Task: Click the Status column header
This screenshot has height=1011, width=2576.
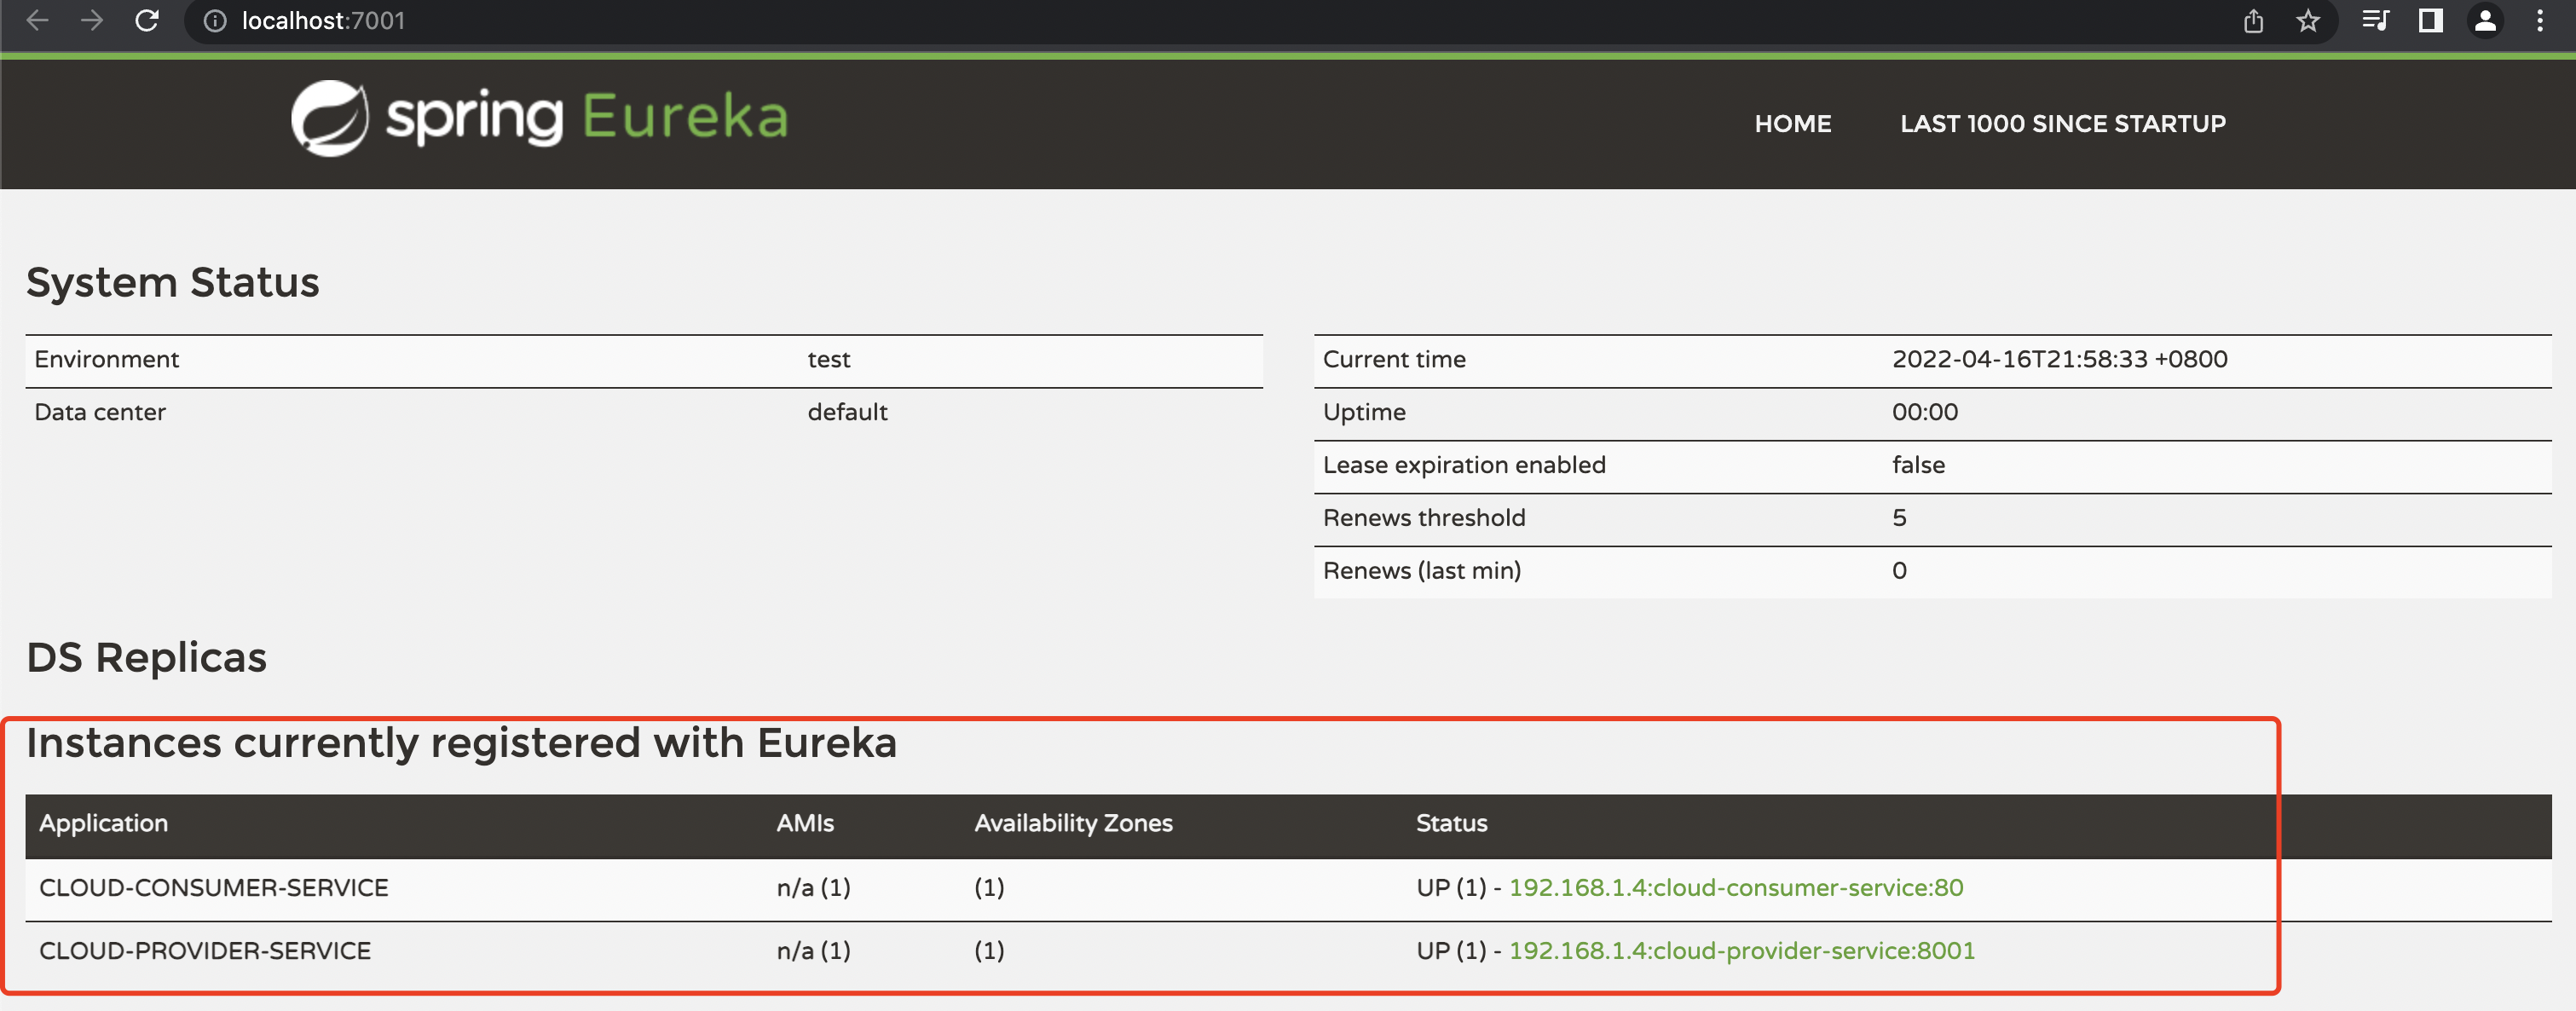Action: coord(1451,823)
